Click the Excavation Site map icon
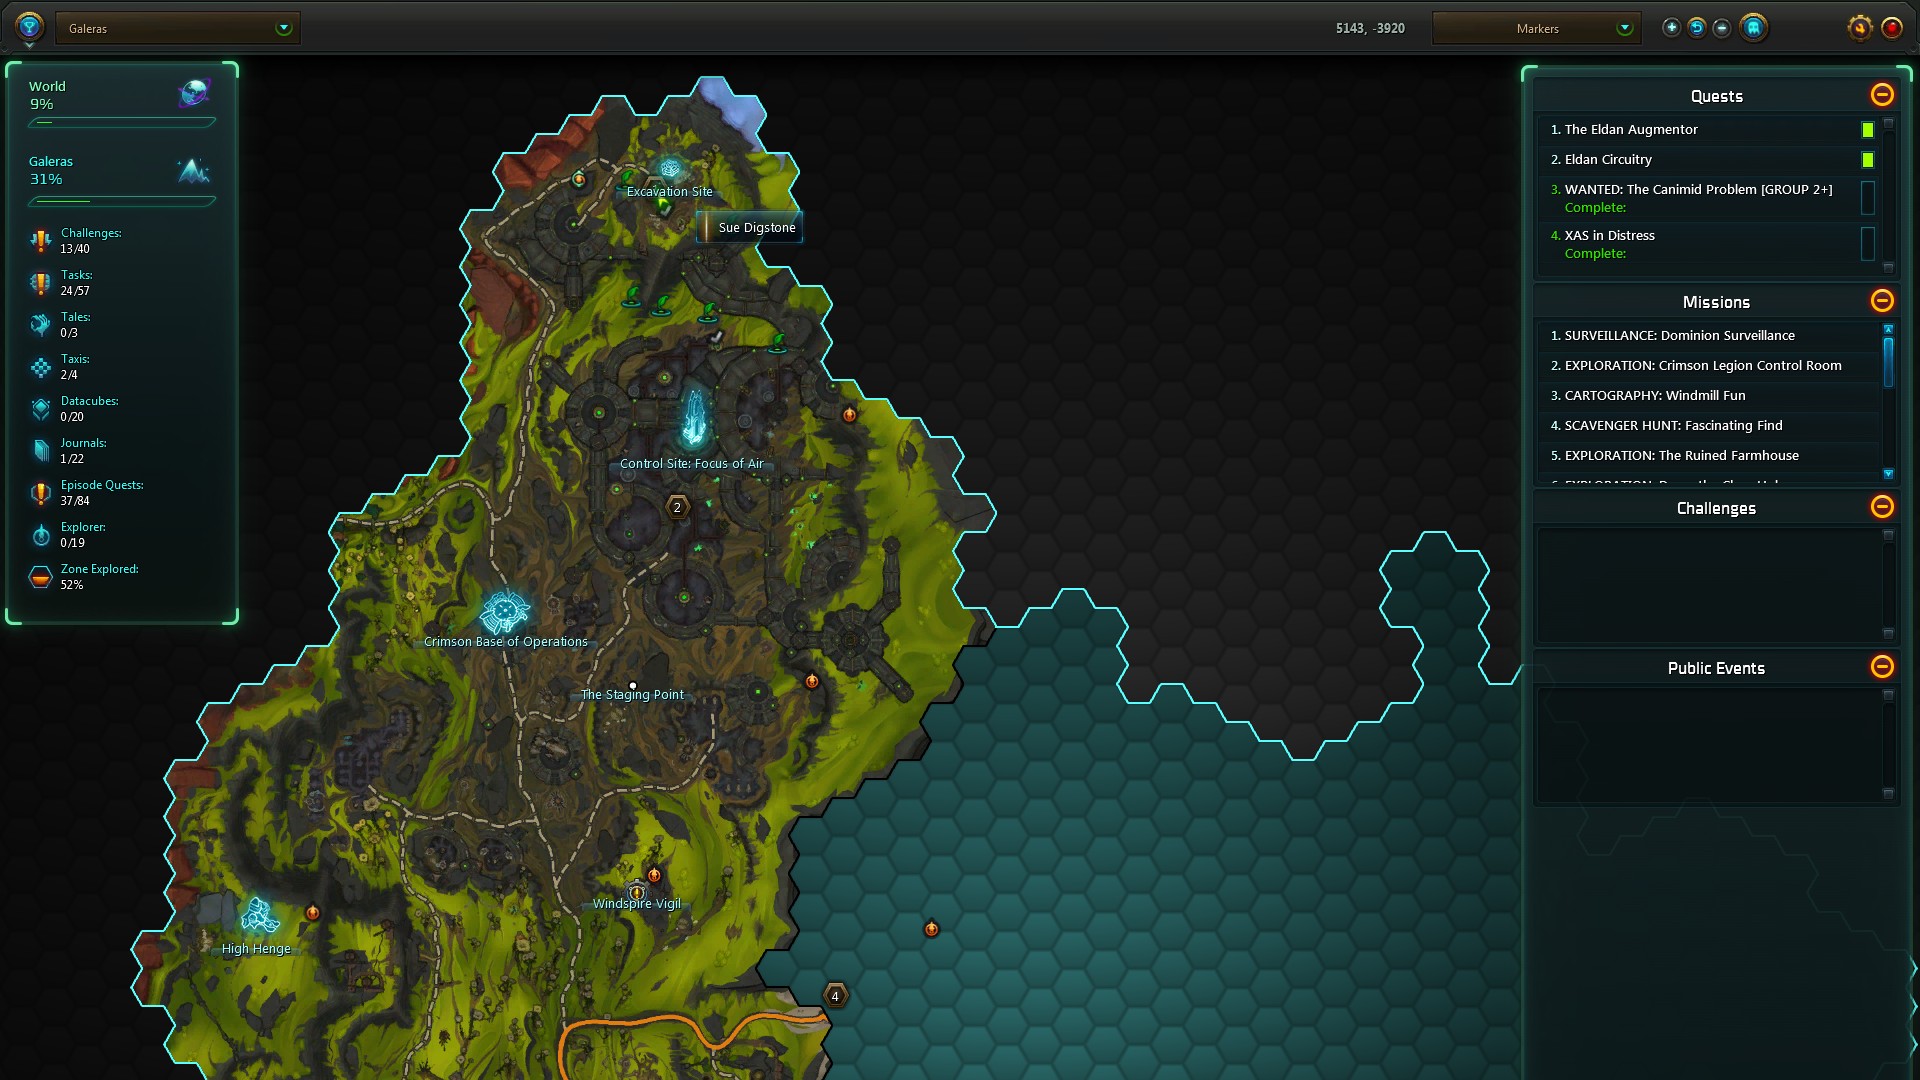This screenshot has width=1920, height=1080. point(669,170)
